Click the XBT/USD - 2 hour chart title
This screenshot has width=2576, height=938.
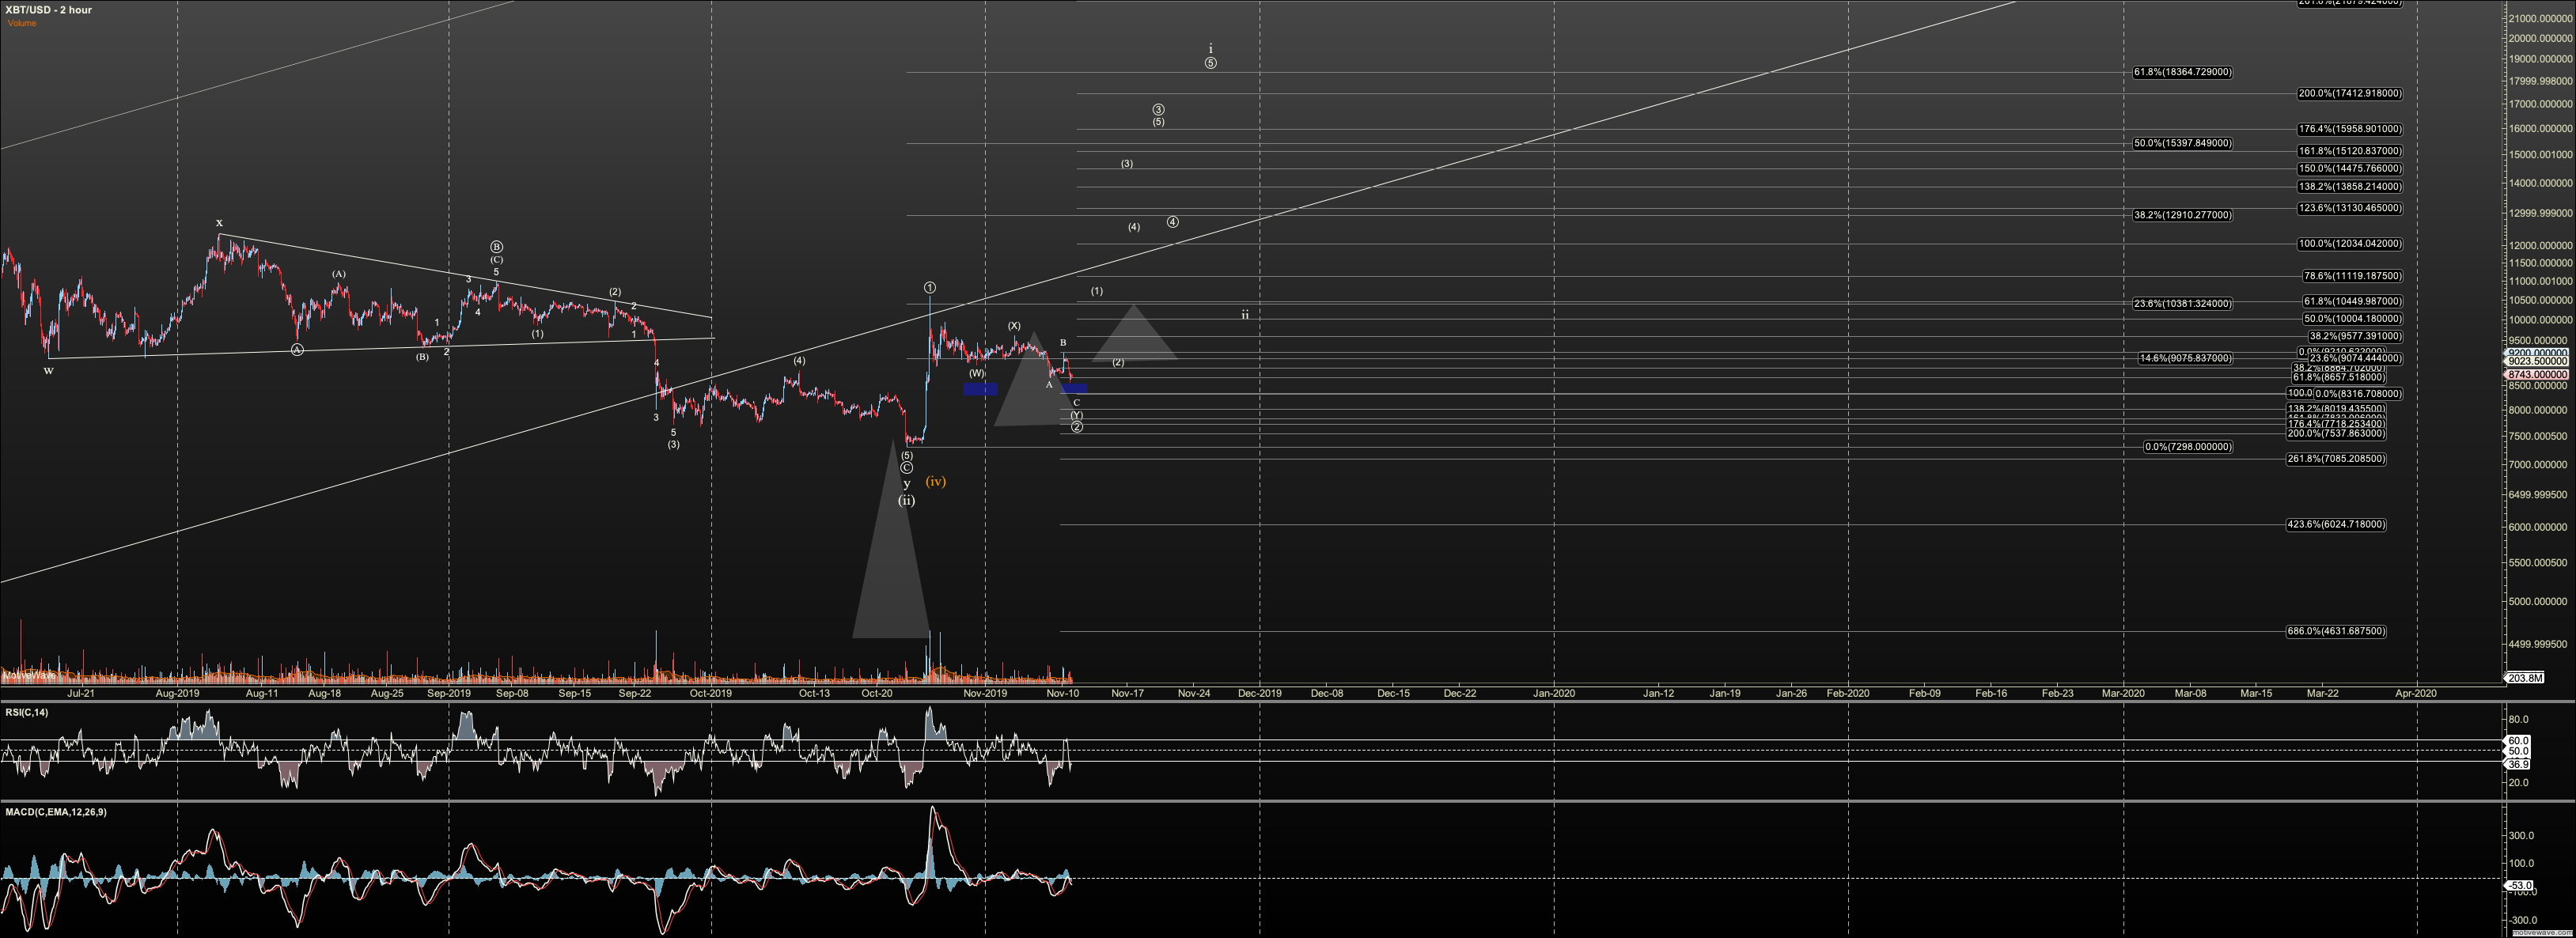(x=49, y=10)
